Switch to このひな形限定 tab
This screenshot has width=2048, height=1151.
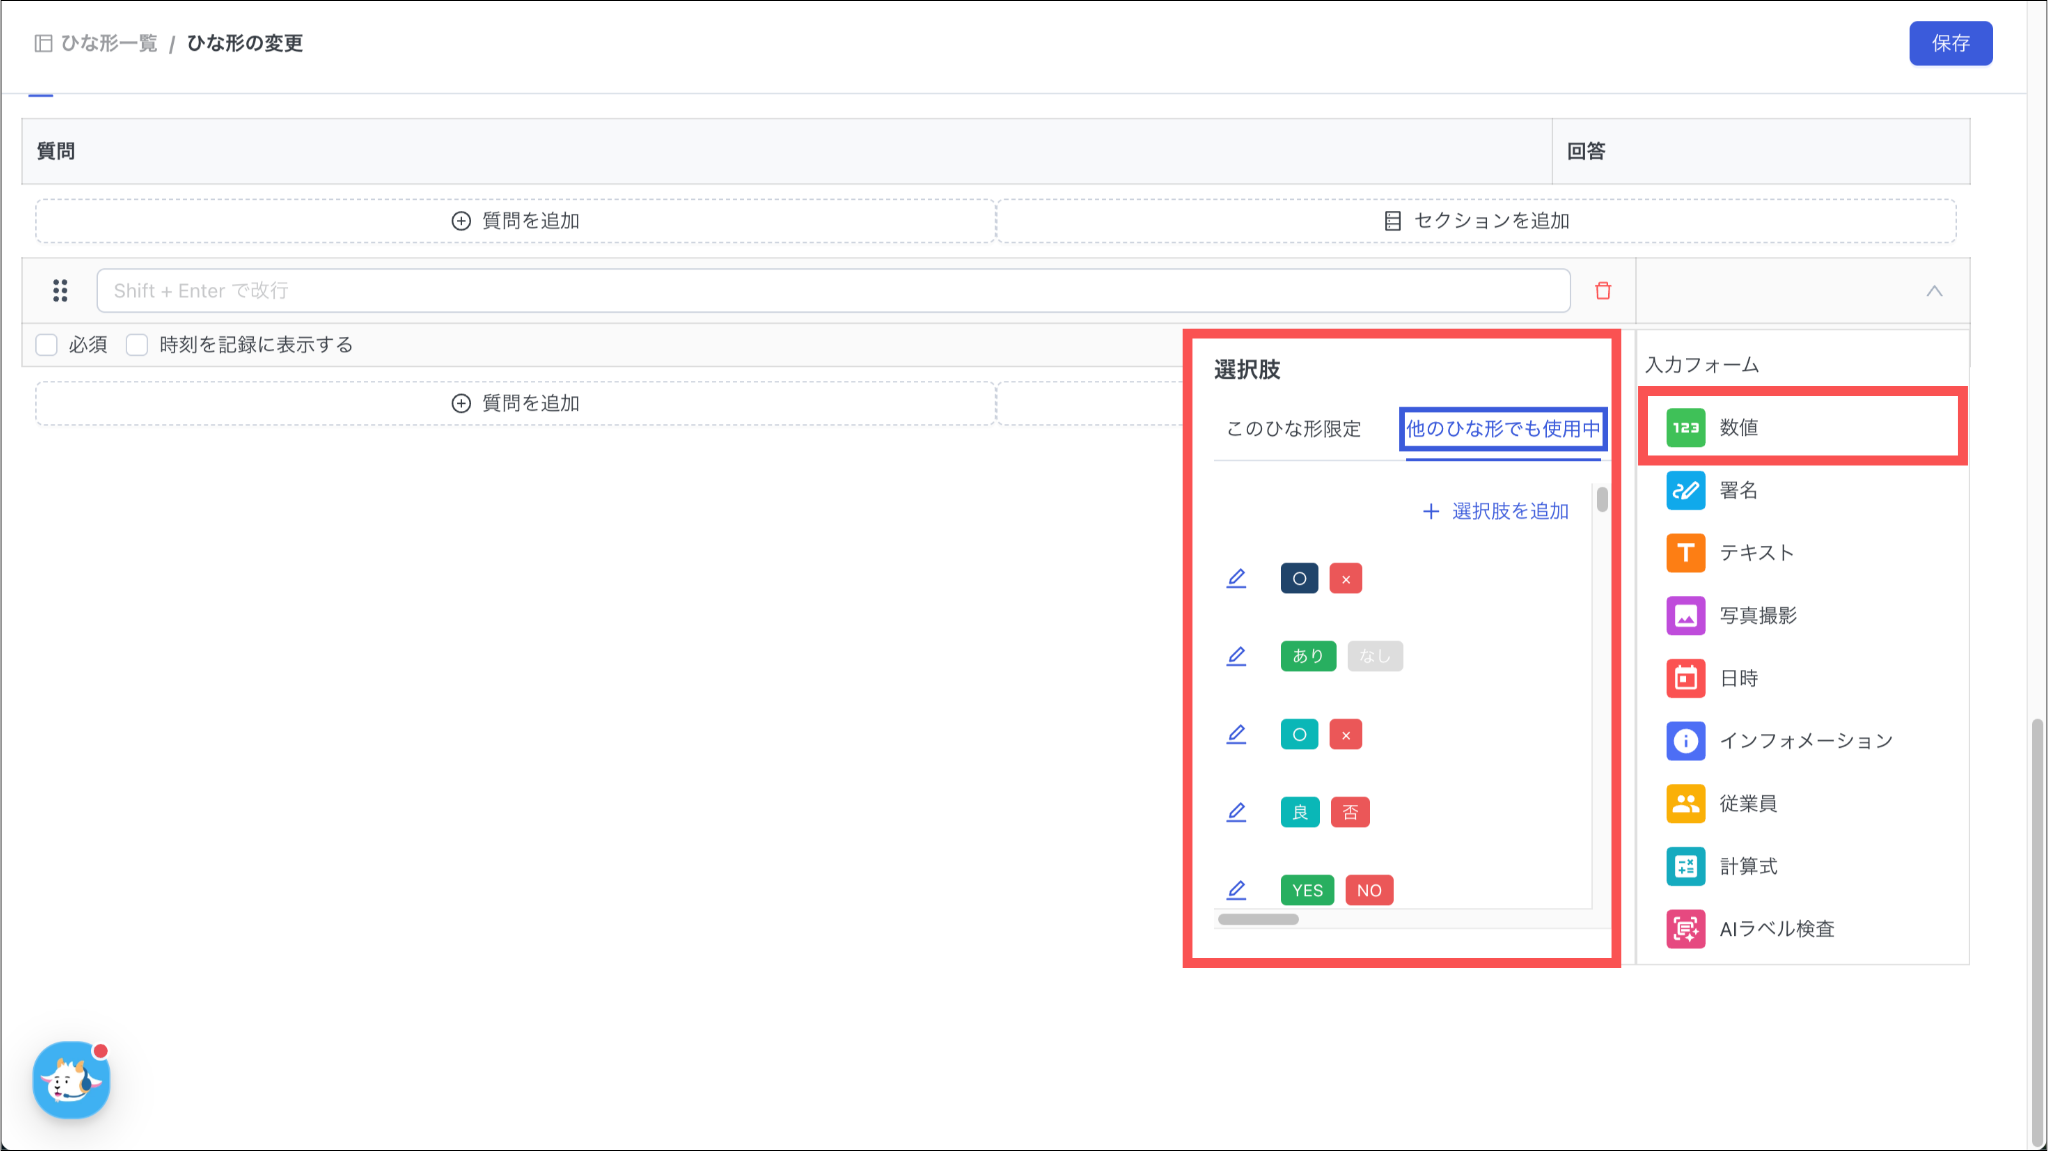coord(1293,429)
